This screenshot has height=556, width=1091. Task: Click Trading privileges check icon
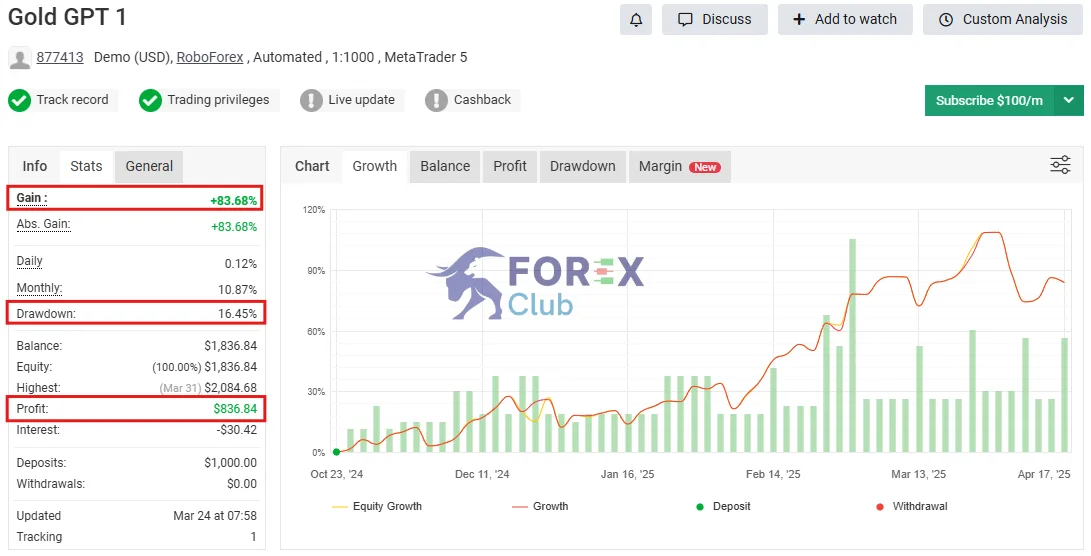coord(150,100)
